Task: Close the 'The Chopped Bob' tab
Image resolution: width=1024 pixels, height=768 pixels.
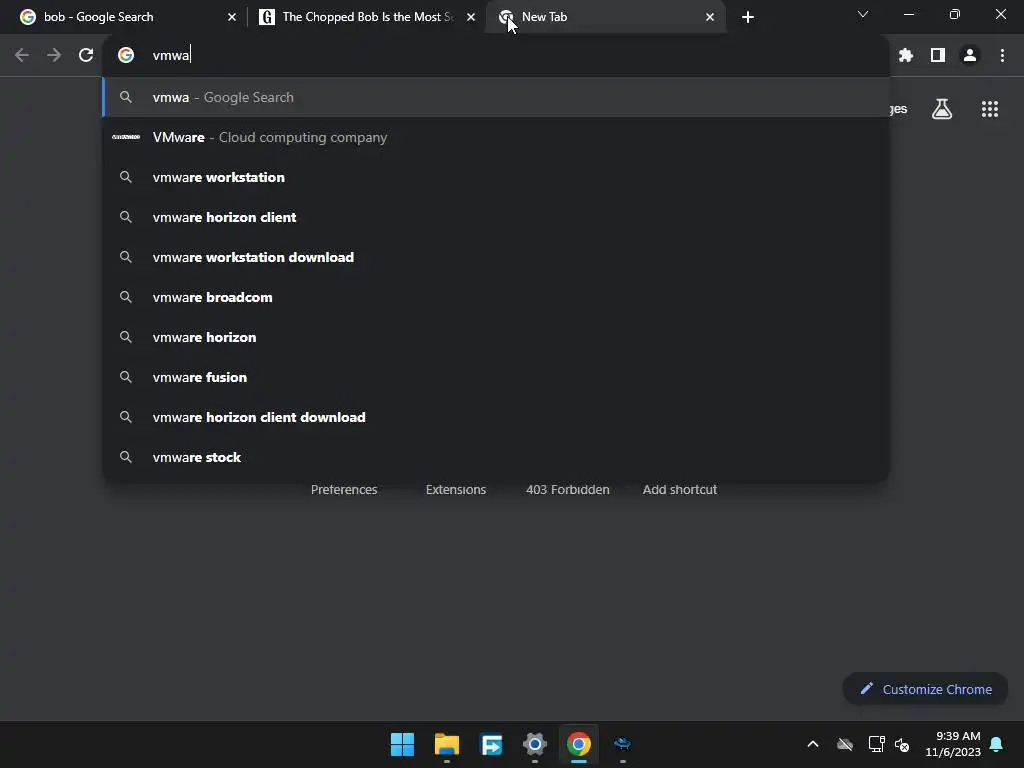Action: click(471, 17)
